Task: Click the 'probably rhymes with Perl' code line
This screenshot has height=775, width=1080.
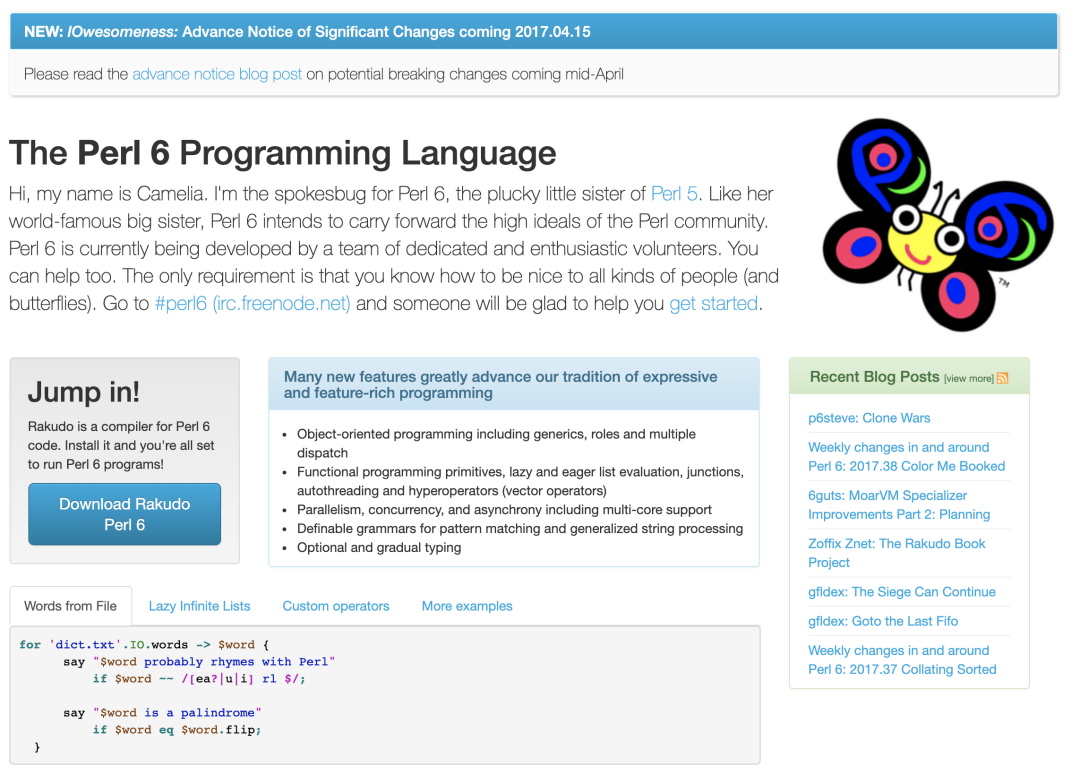Action: coord(199,662)
